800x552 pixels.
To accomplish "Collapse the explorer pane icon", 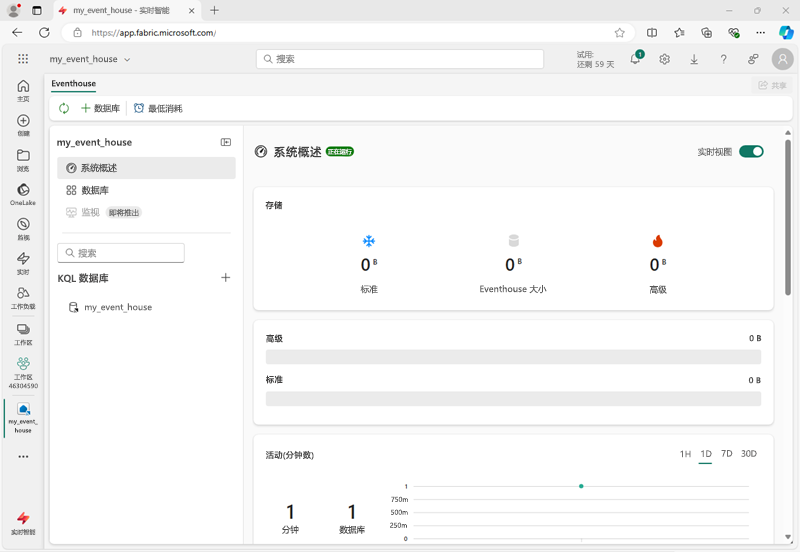I will 226,142.
